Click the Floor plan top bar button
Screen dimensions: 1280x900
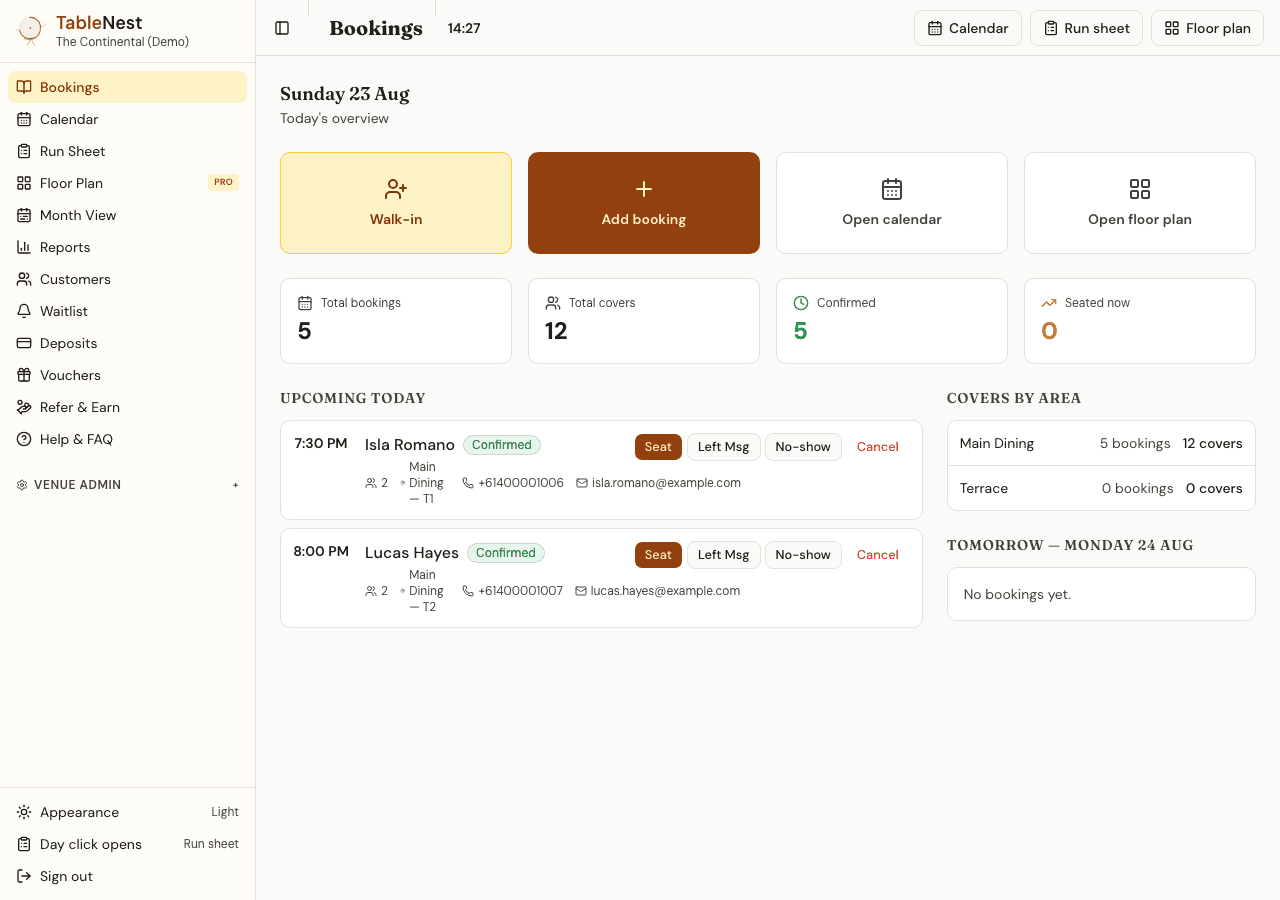(x=1208, y=28)
